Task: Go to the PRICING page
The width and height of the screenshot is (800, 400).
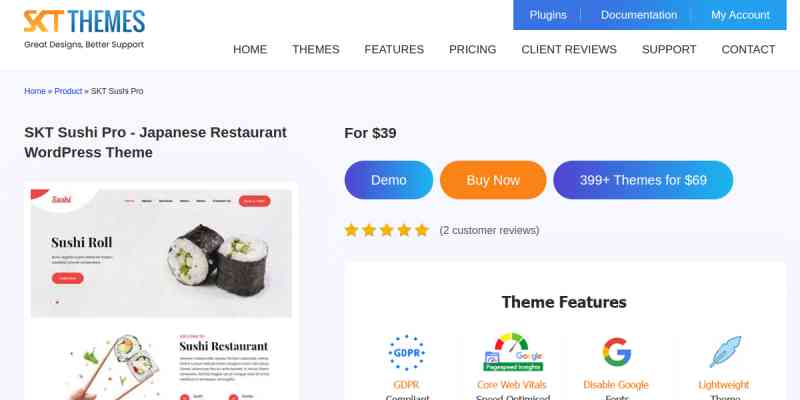Action: click(472, 49)
